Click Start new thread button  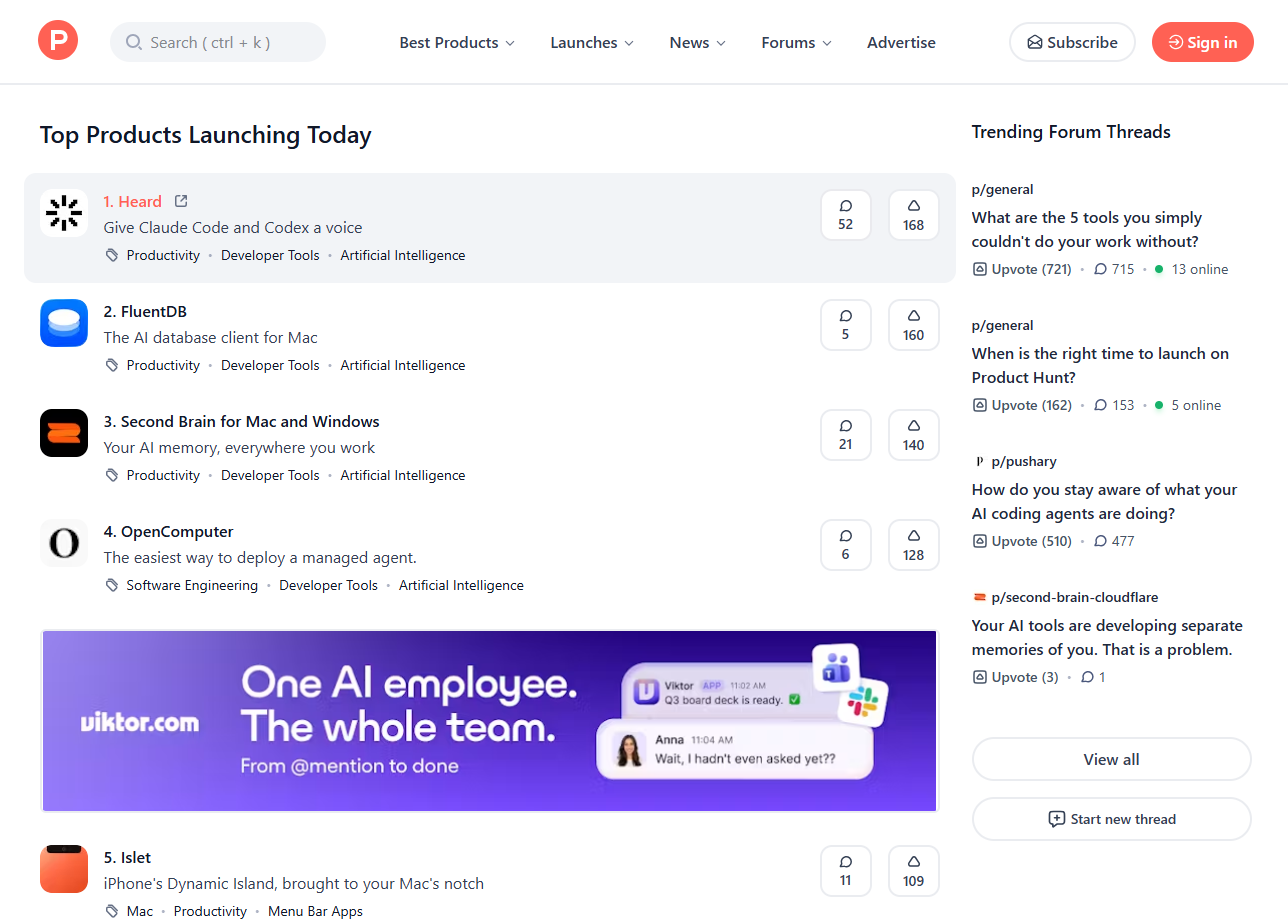[x=1111, y=819]
